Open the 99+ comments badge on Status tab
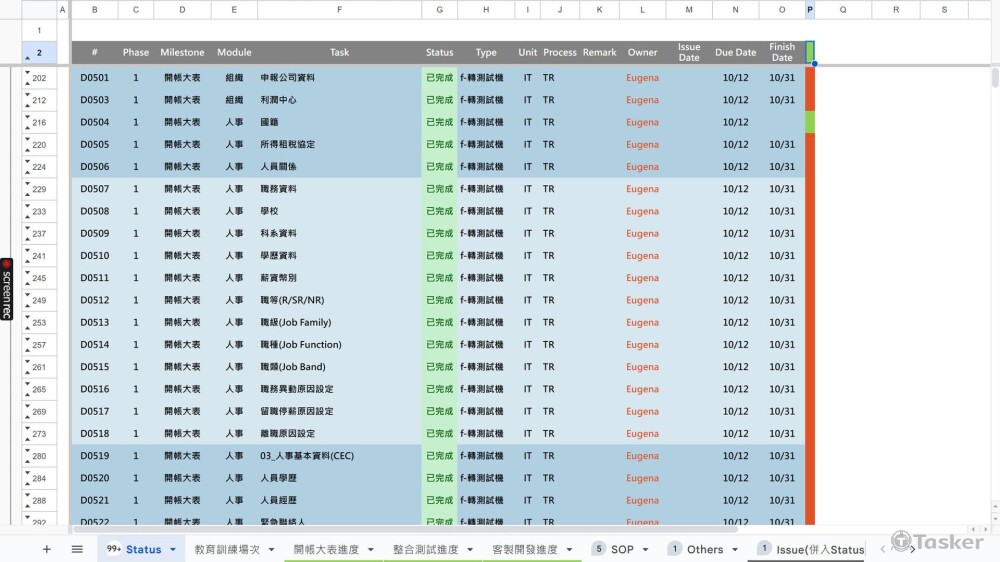 pyautogui.click(x=114, y=549)
